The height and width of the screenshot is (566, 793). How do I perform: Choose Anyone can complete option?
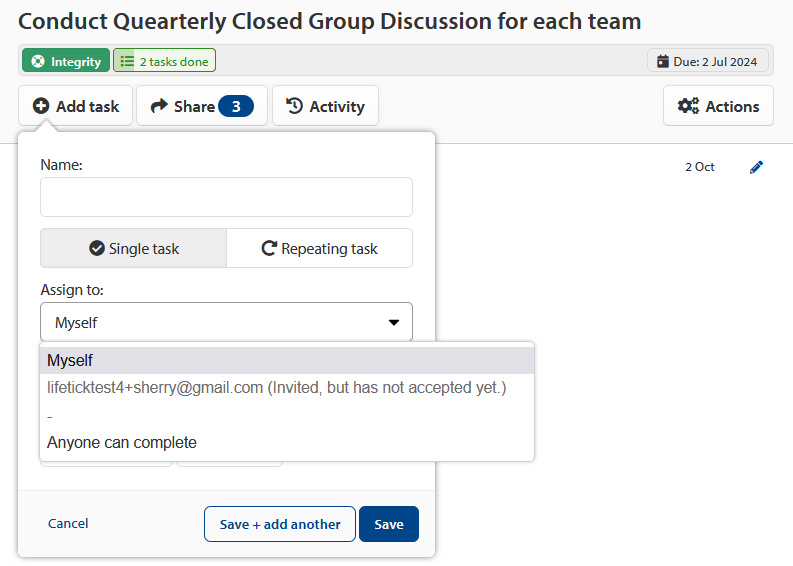[x=287, y=442]
